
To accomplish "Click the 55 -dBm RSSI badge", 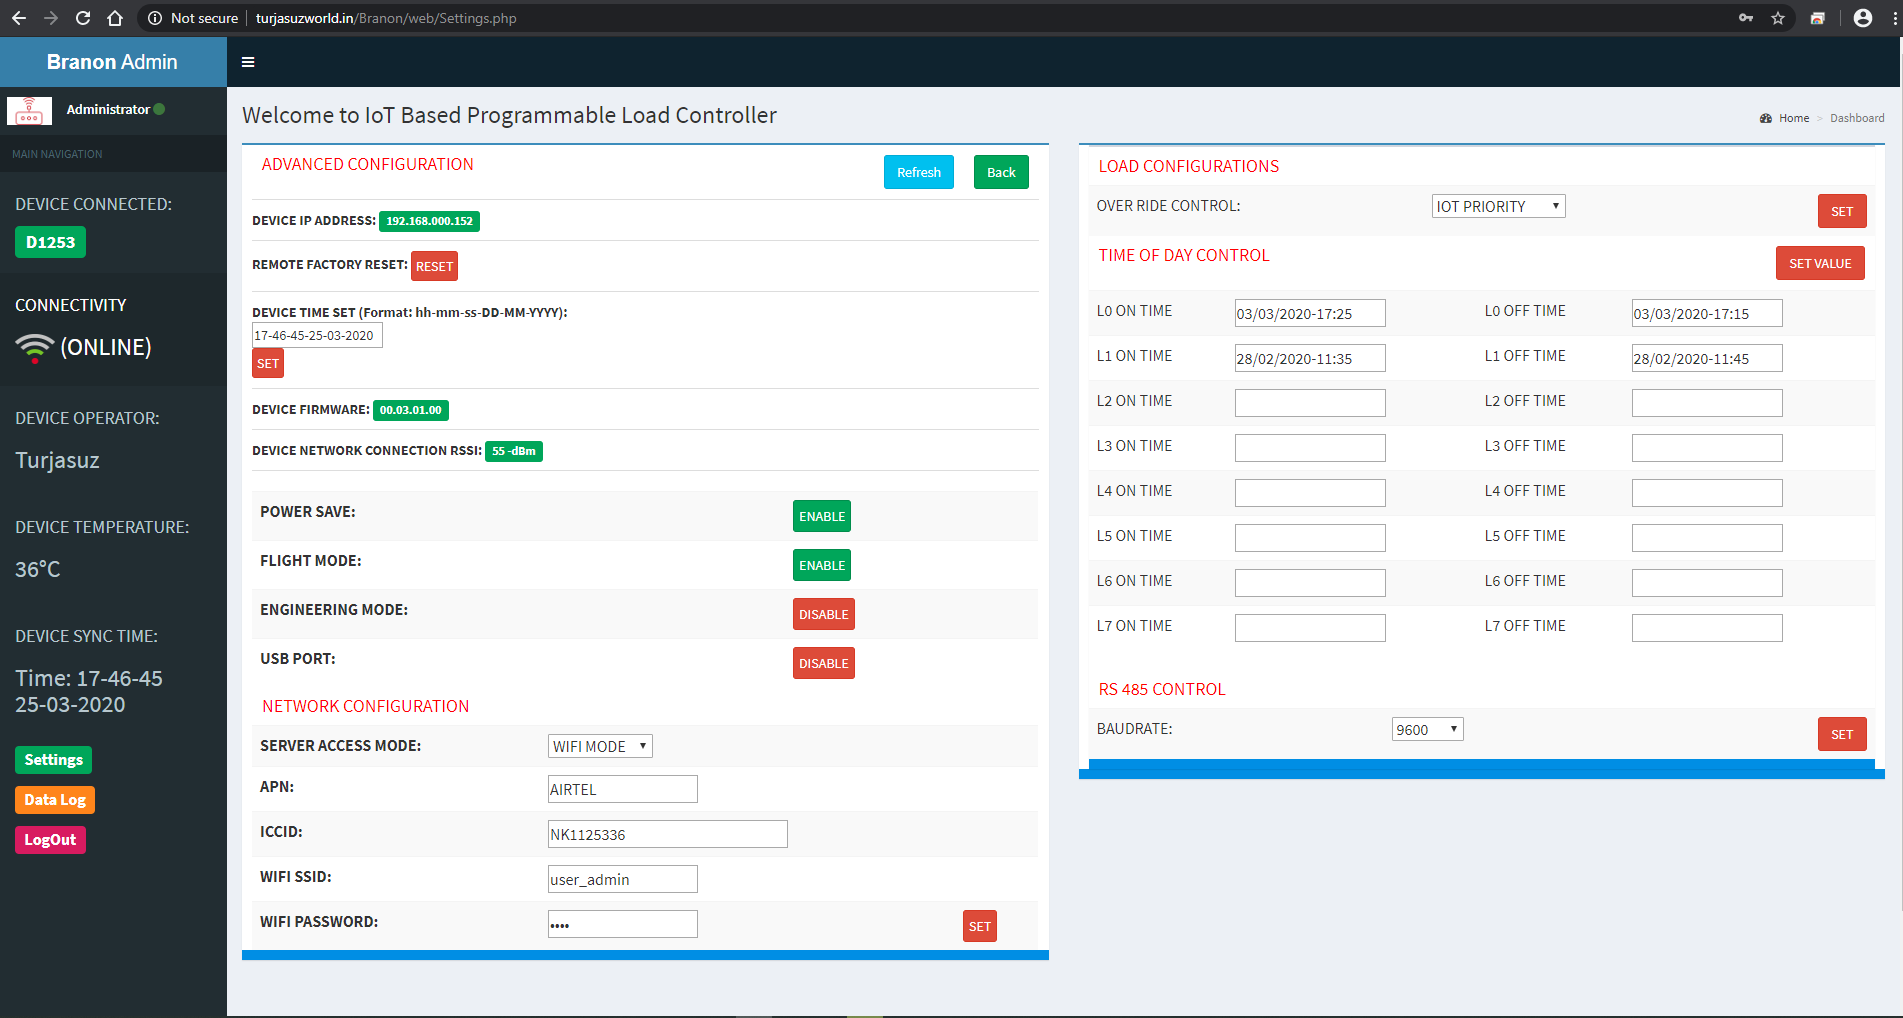I will (x=514, y=451).
